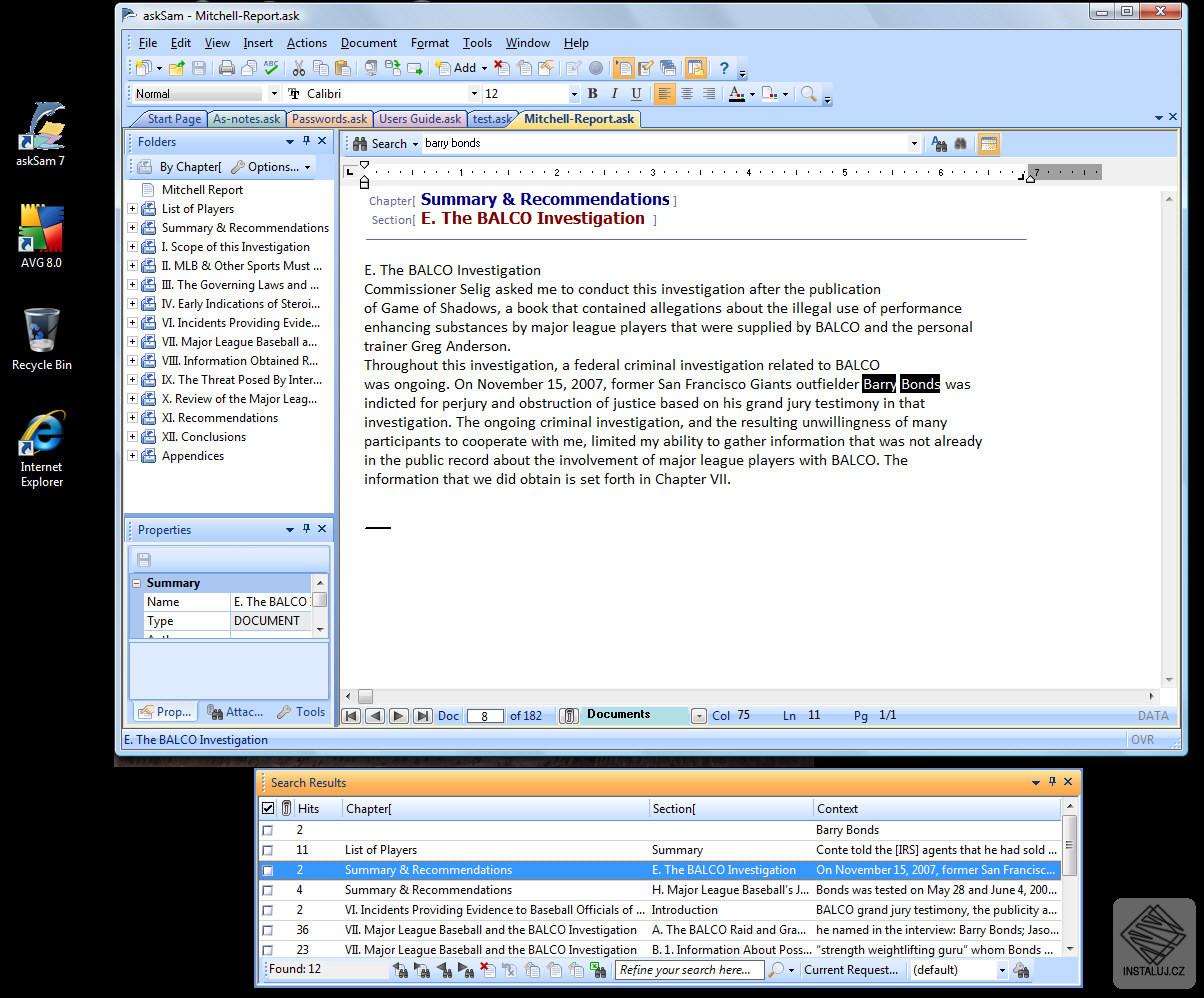1204x998 pixels.
Task: Click the paperclip attachments icon in status bar
Action: tap(568, 715)
